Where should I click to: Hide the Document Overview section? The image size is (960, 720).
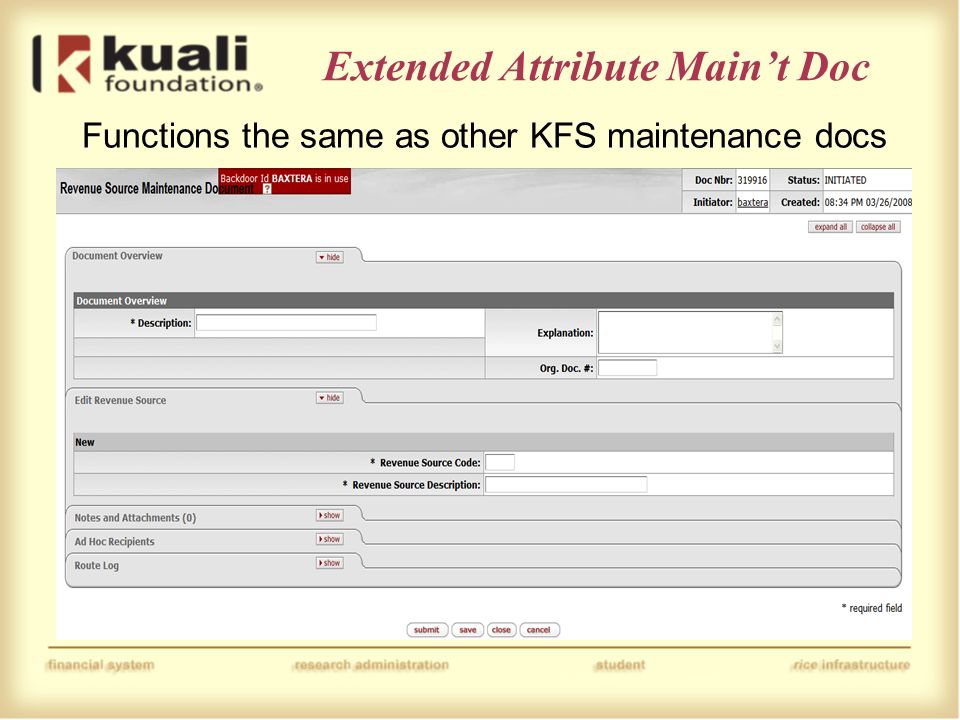tap(329, 257)
